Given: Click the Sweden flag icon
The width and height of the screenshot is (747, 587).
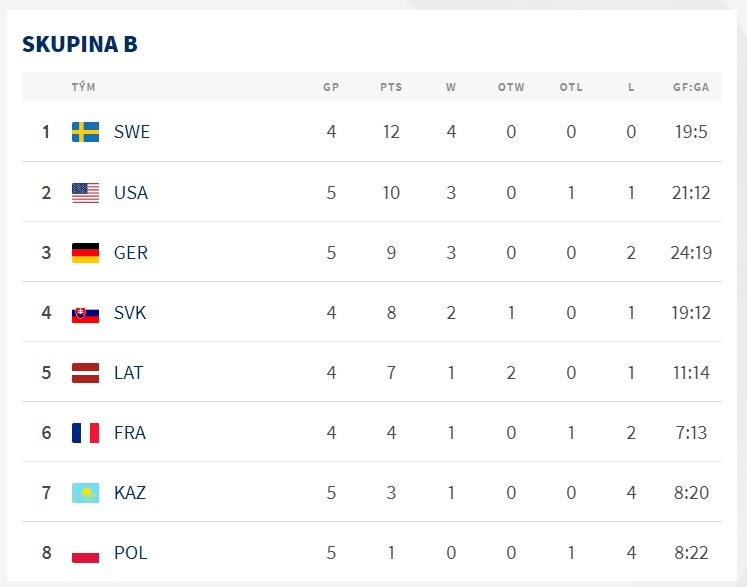Looking at the screenshot, I should pyautogui.click(x=85, y=132).
